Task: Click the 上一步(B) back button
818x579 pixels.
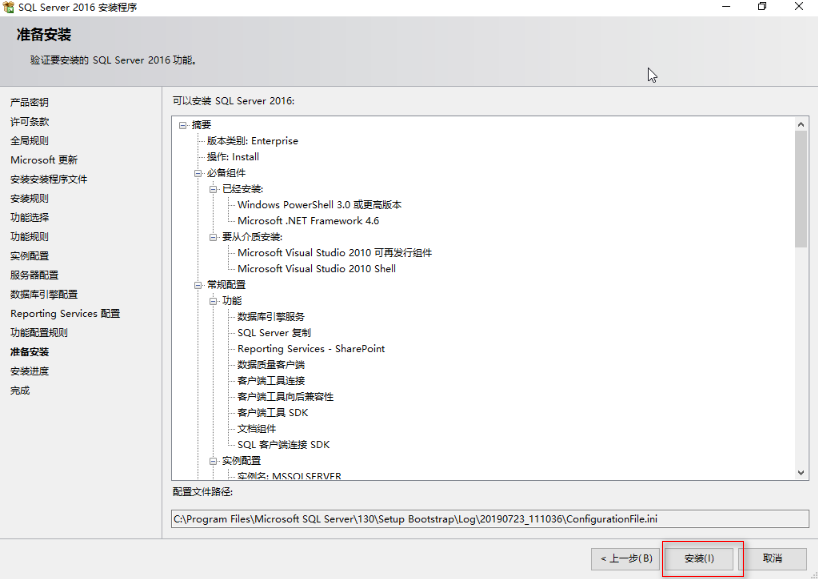Action: click(x=625, y=559)
